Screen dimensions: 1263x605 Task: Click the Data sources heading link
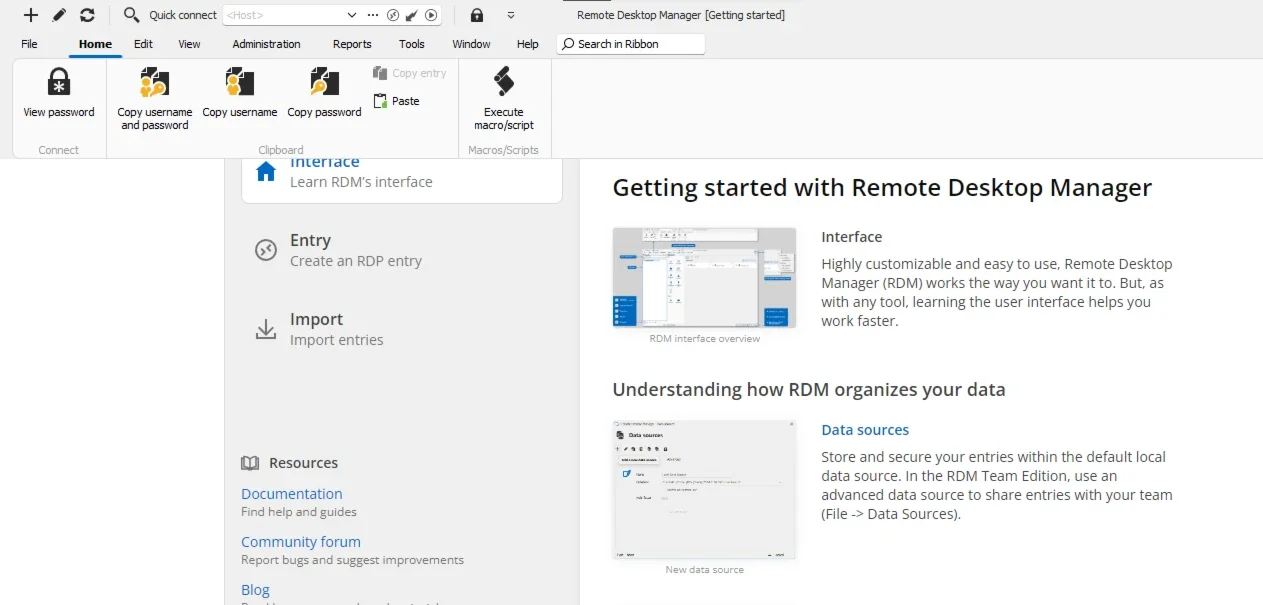point(865,430)
